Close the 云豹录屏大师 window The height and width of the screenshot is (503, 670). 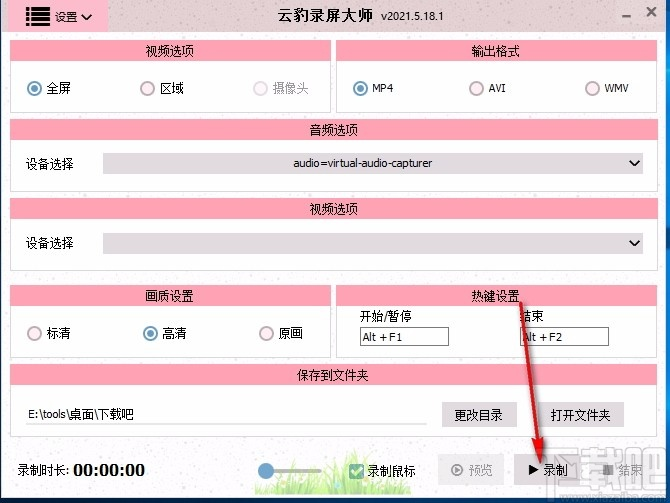click(651, 12)
